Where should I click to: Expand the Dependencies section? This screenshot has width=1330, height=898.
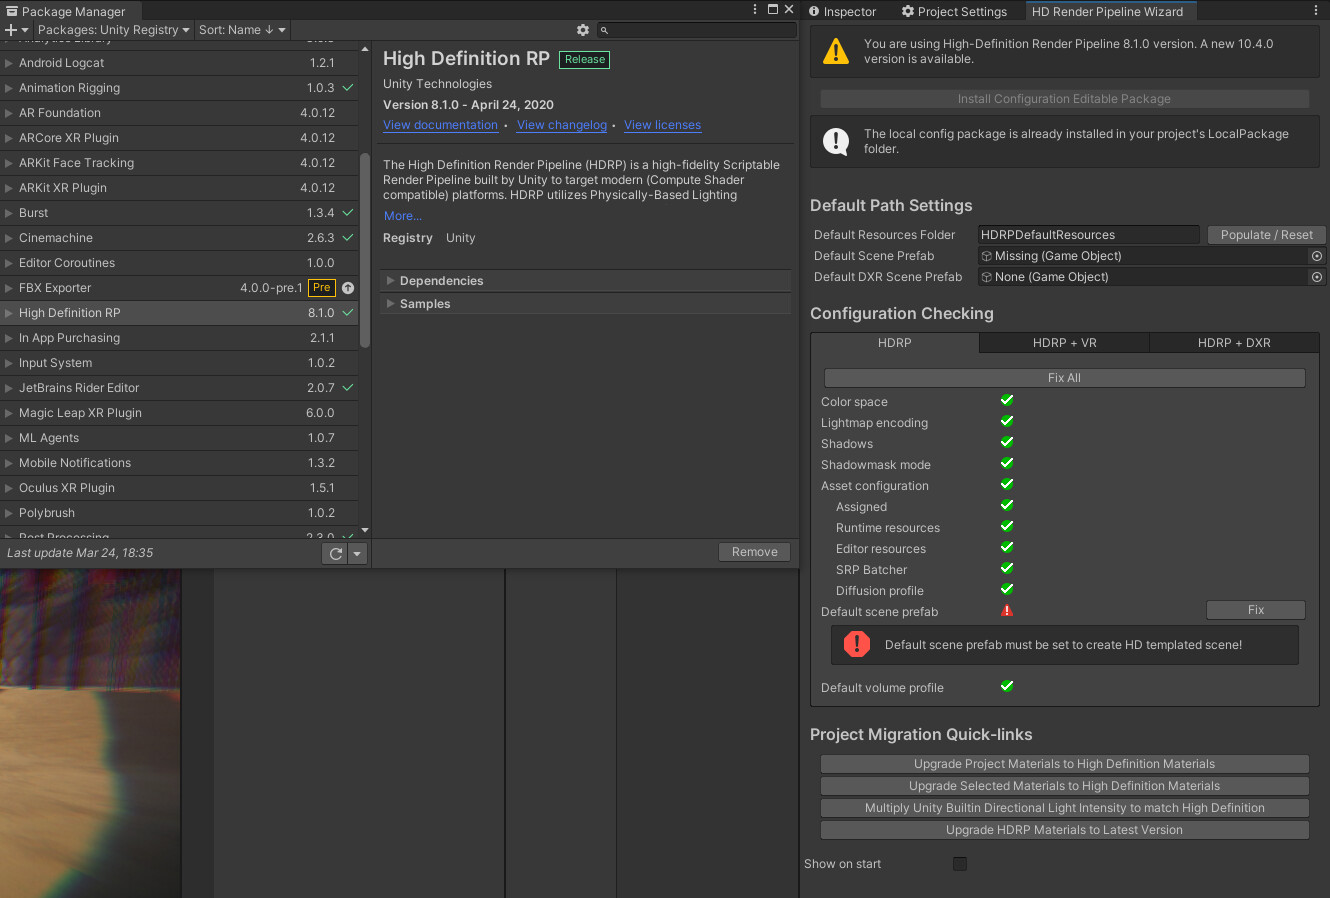[441, 281]
